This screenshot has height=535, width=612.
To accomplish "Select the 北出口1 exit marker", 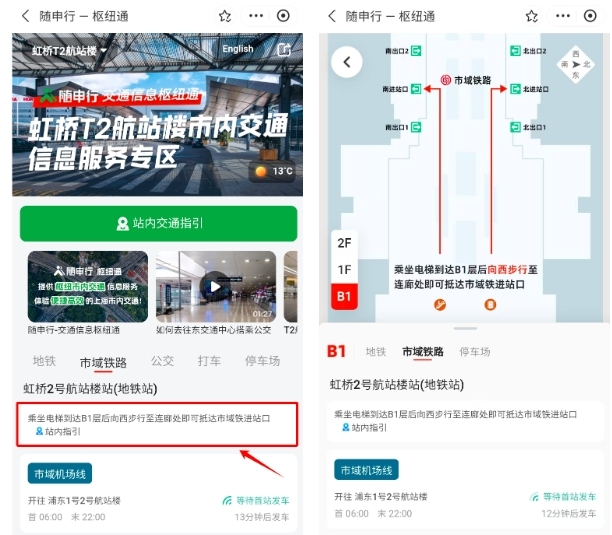I will tap(528, 127).
